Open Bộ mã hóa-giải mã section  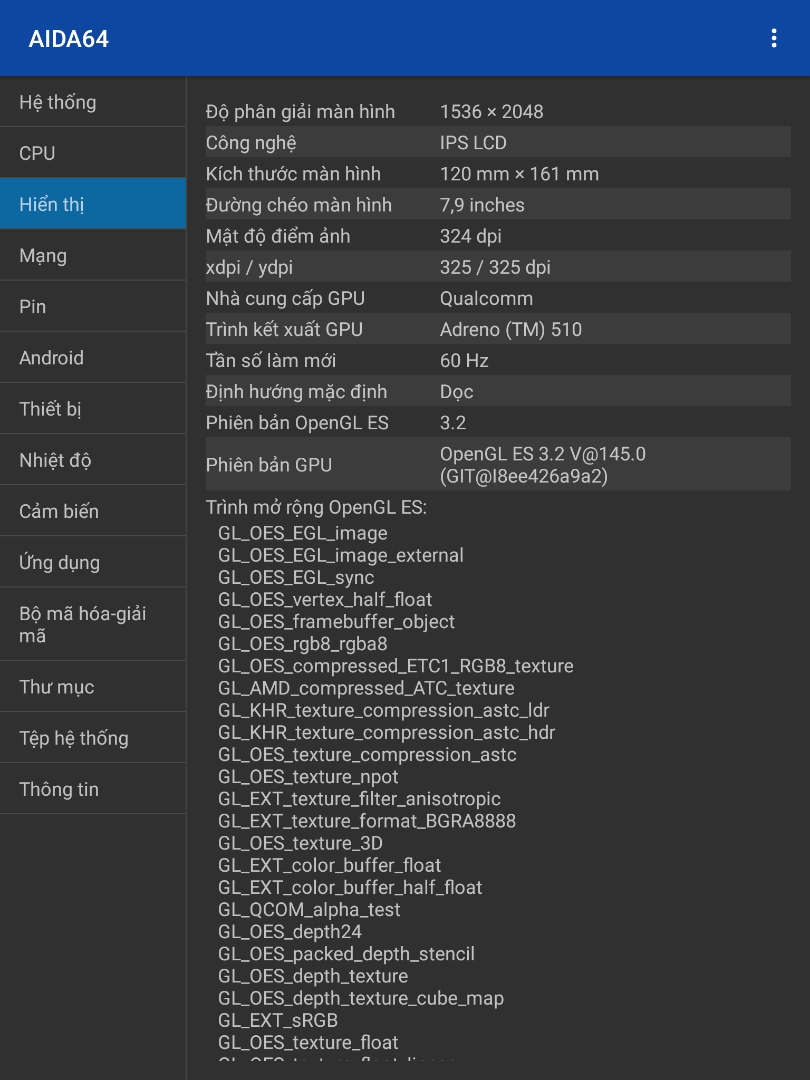(x=93, y=624)
